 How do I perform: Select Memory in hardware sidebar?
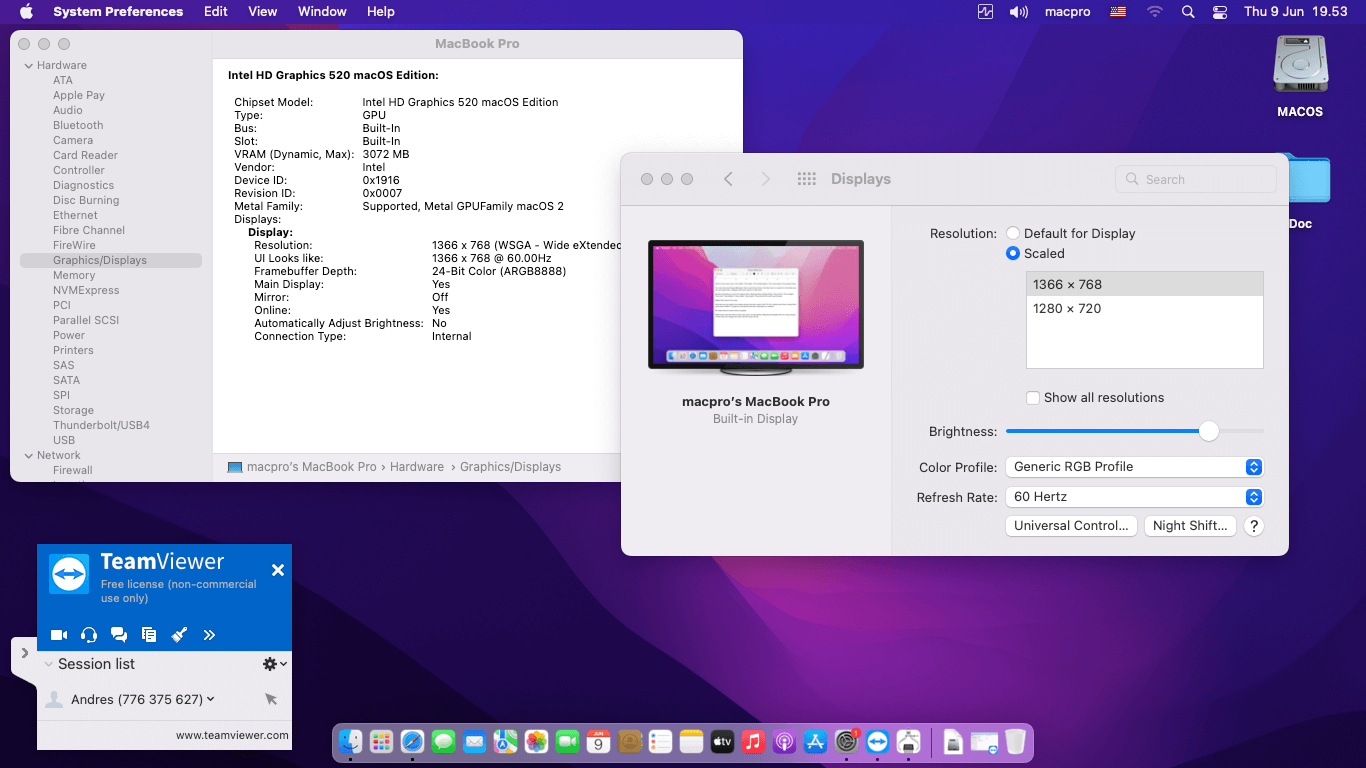(x=74, y=276)
